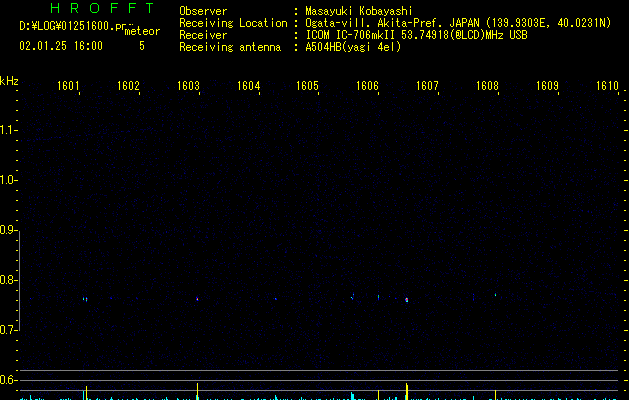This screenshot has width=629, height=400.
Task: Select the A504HB(yagi 4el) antenna text
Action: [x=353, y=47]
